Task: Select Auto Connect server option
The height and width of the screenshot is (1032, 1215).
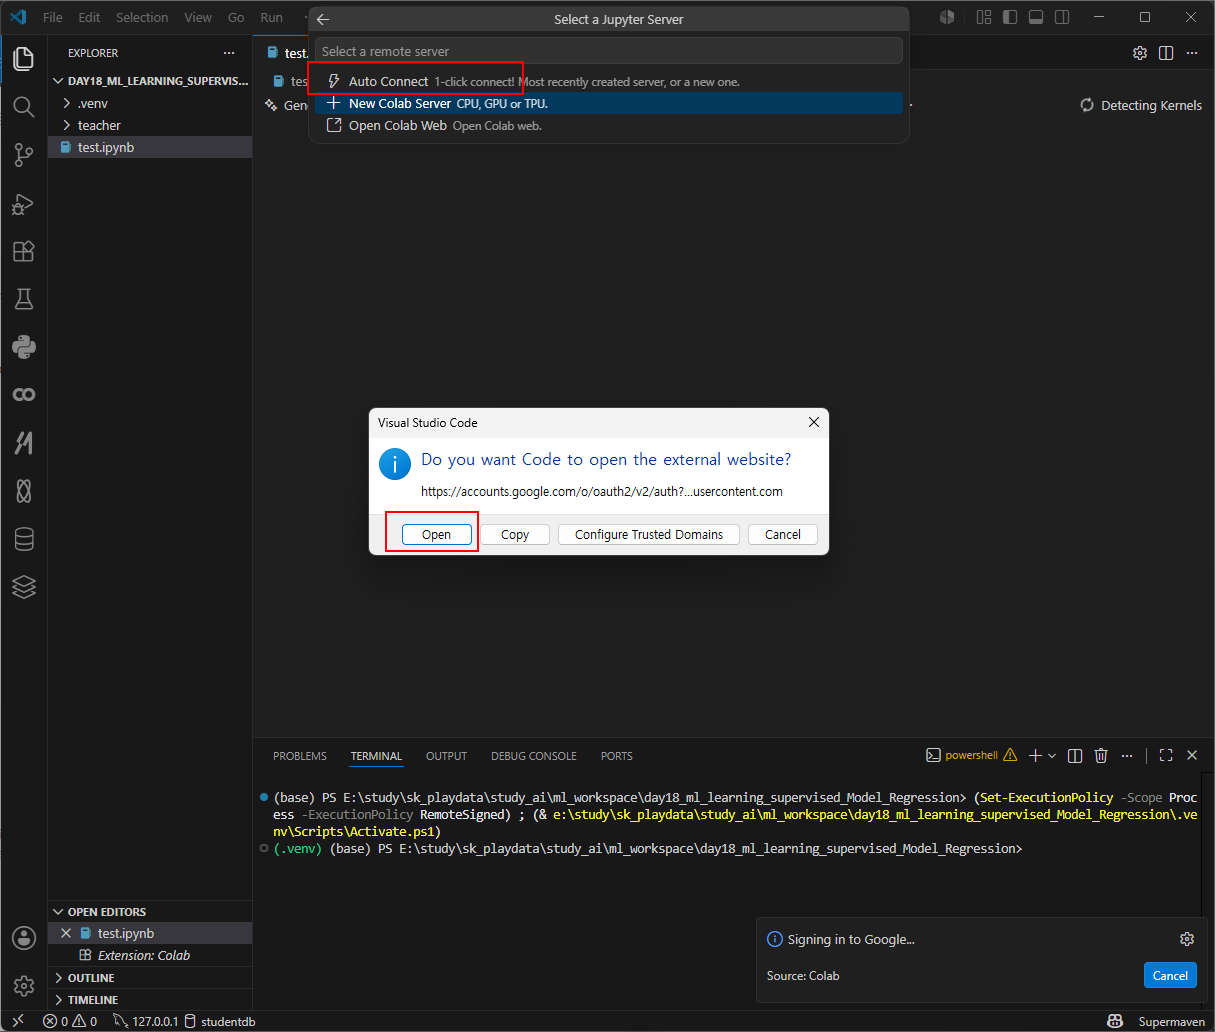Action: click(609, 81)
